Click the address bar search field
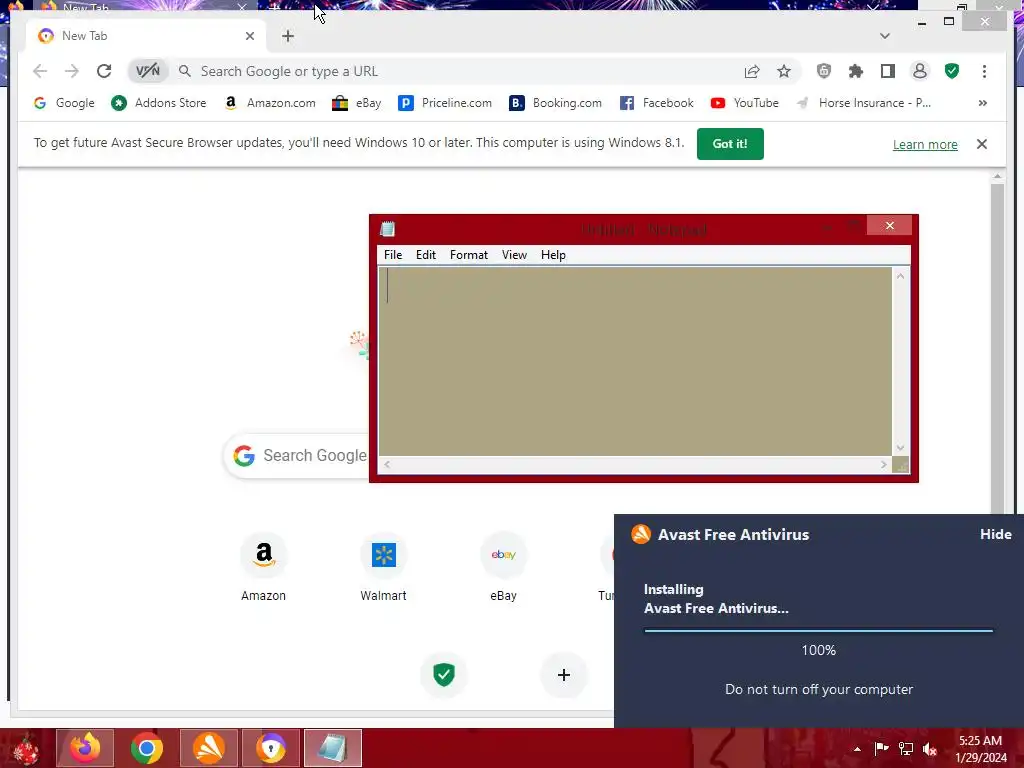Screen dimensions: 1024x768 [457, 71]
